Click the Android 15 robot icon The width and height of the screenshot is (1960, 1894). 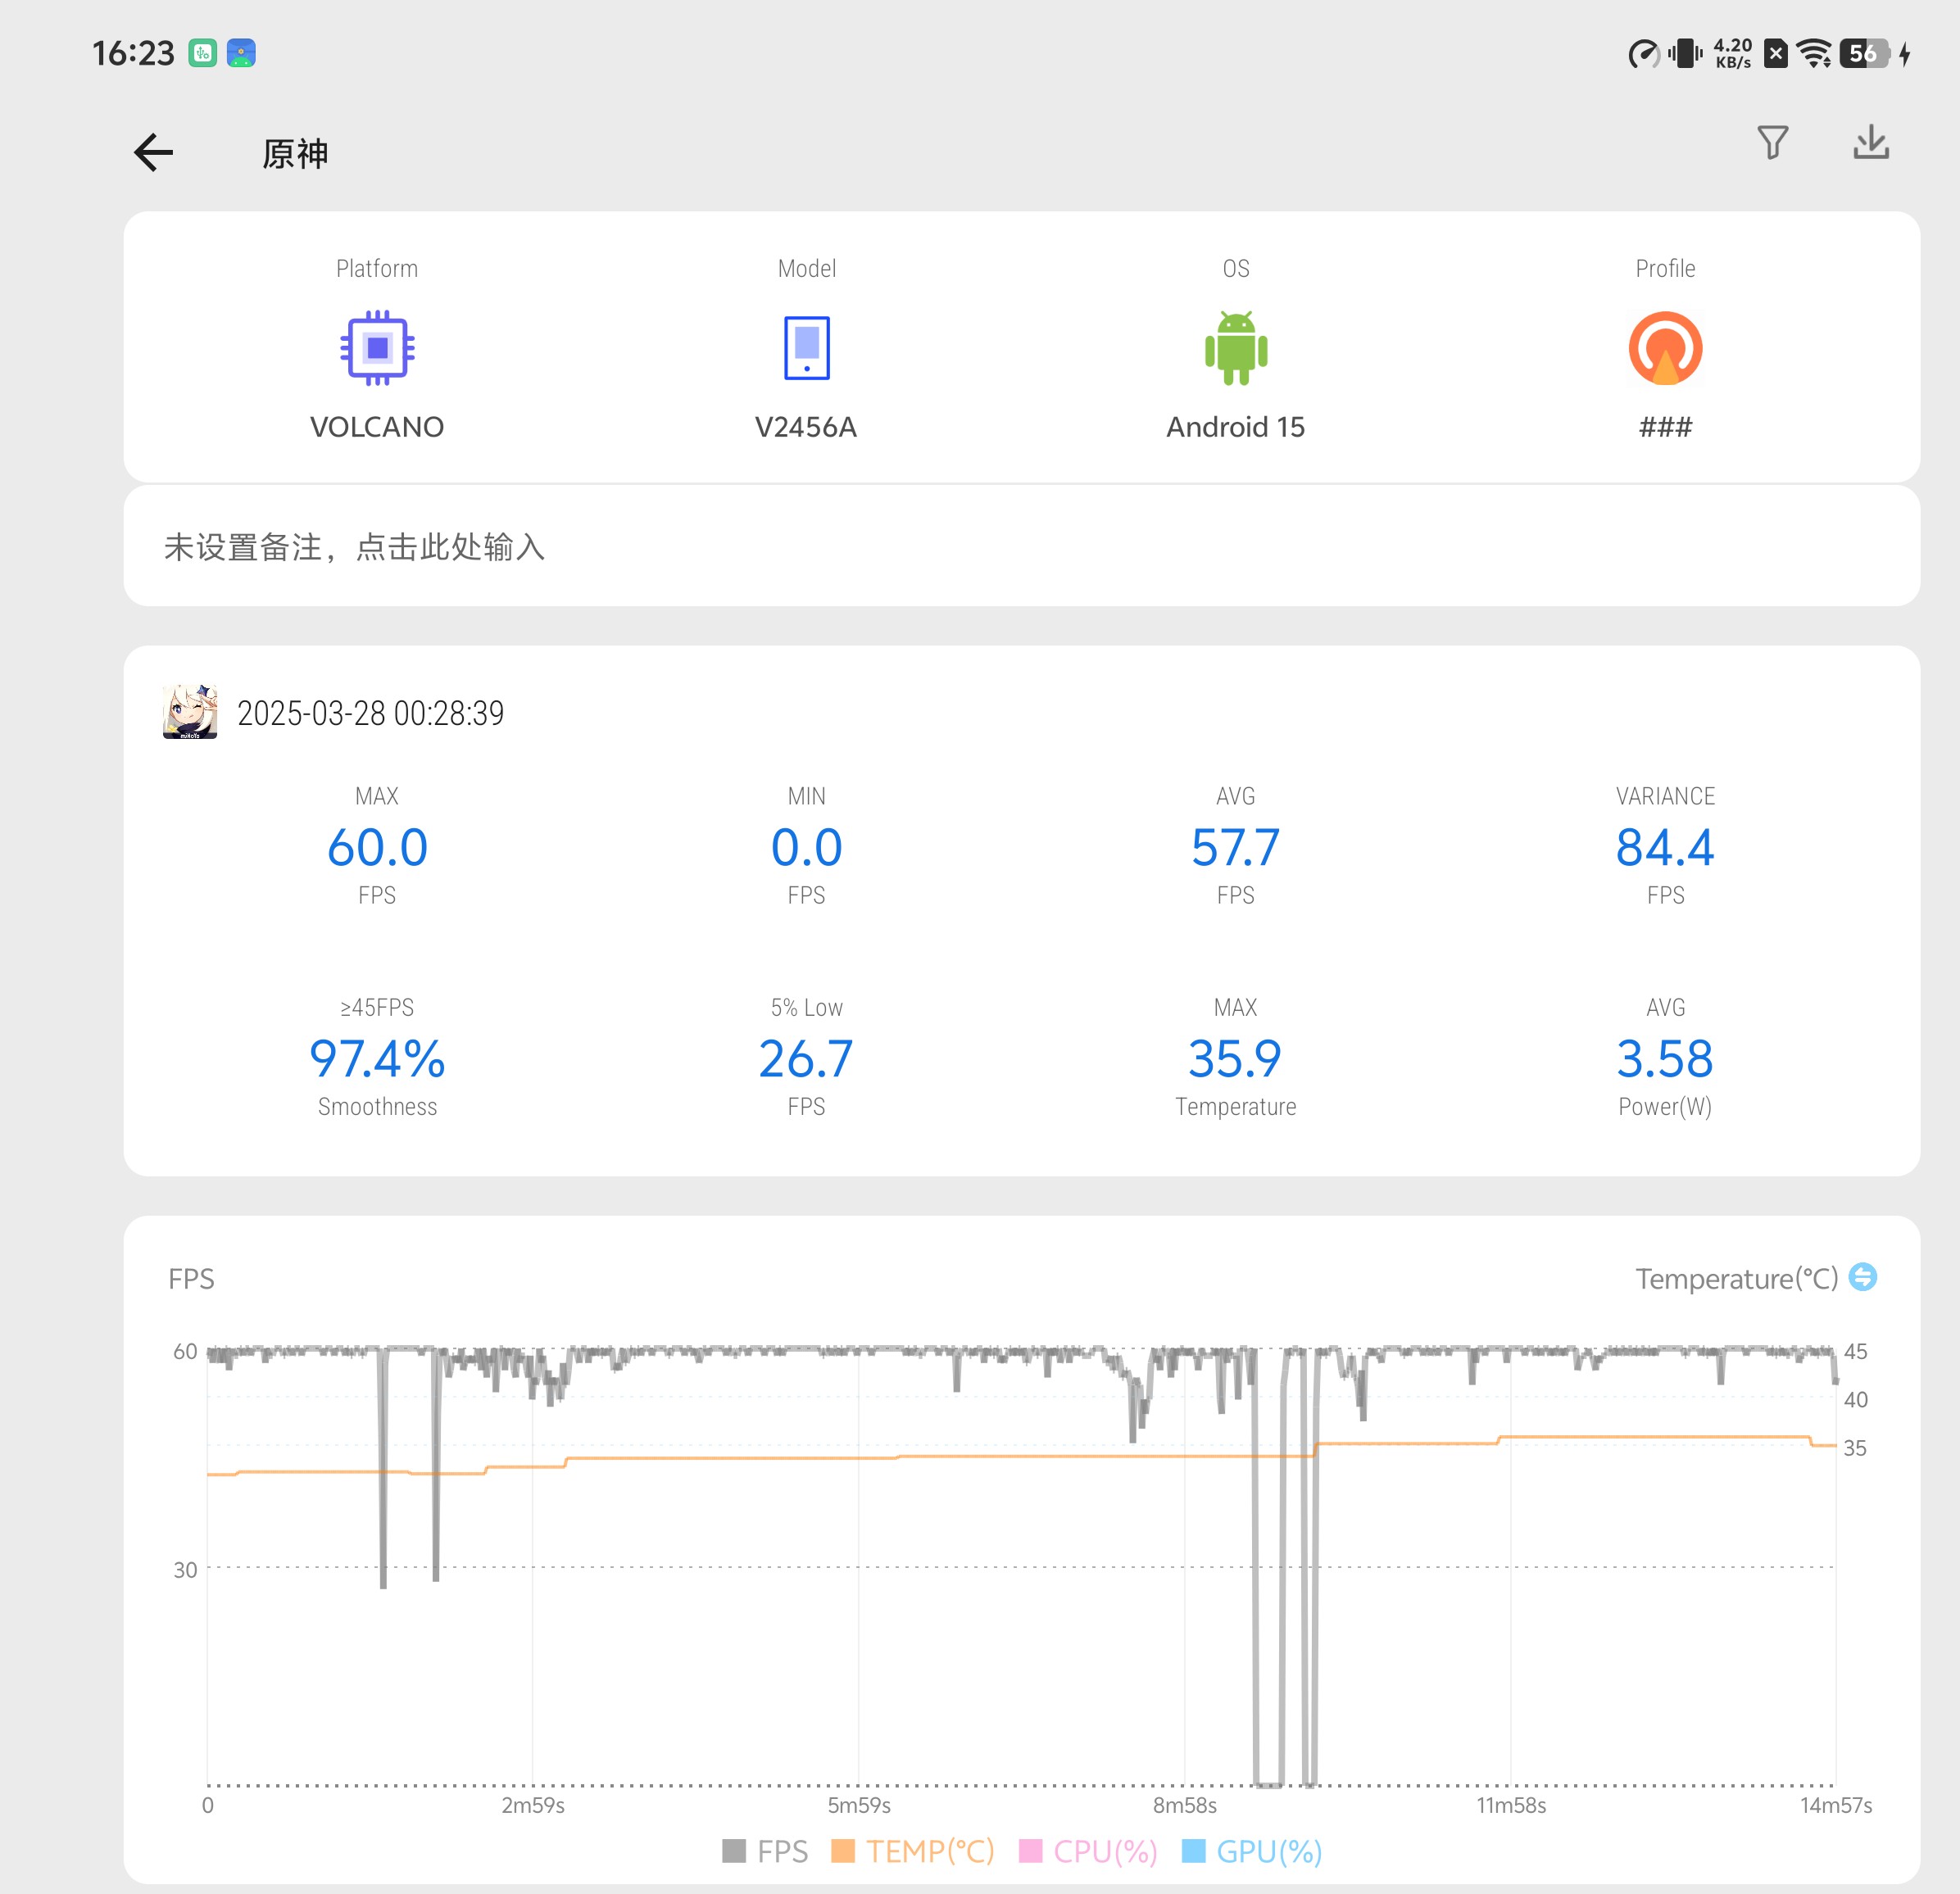[1236, 348]
